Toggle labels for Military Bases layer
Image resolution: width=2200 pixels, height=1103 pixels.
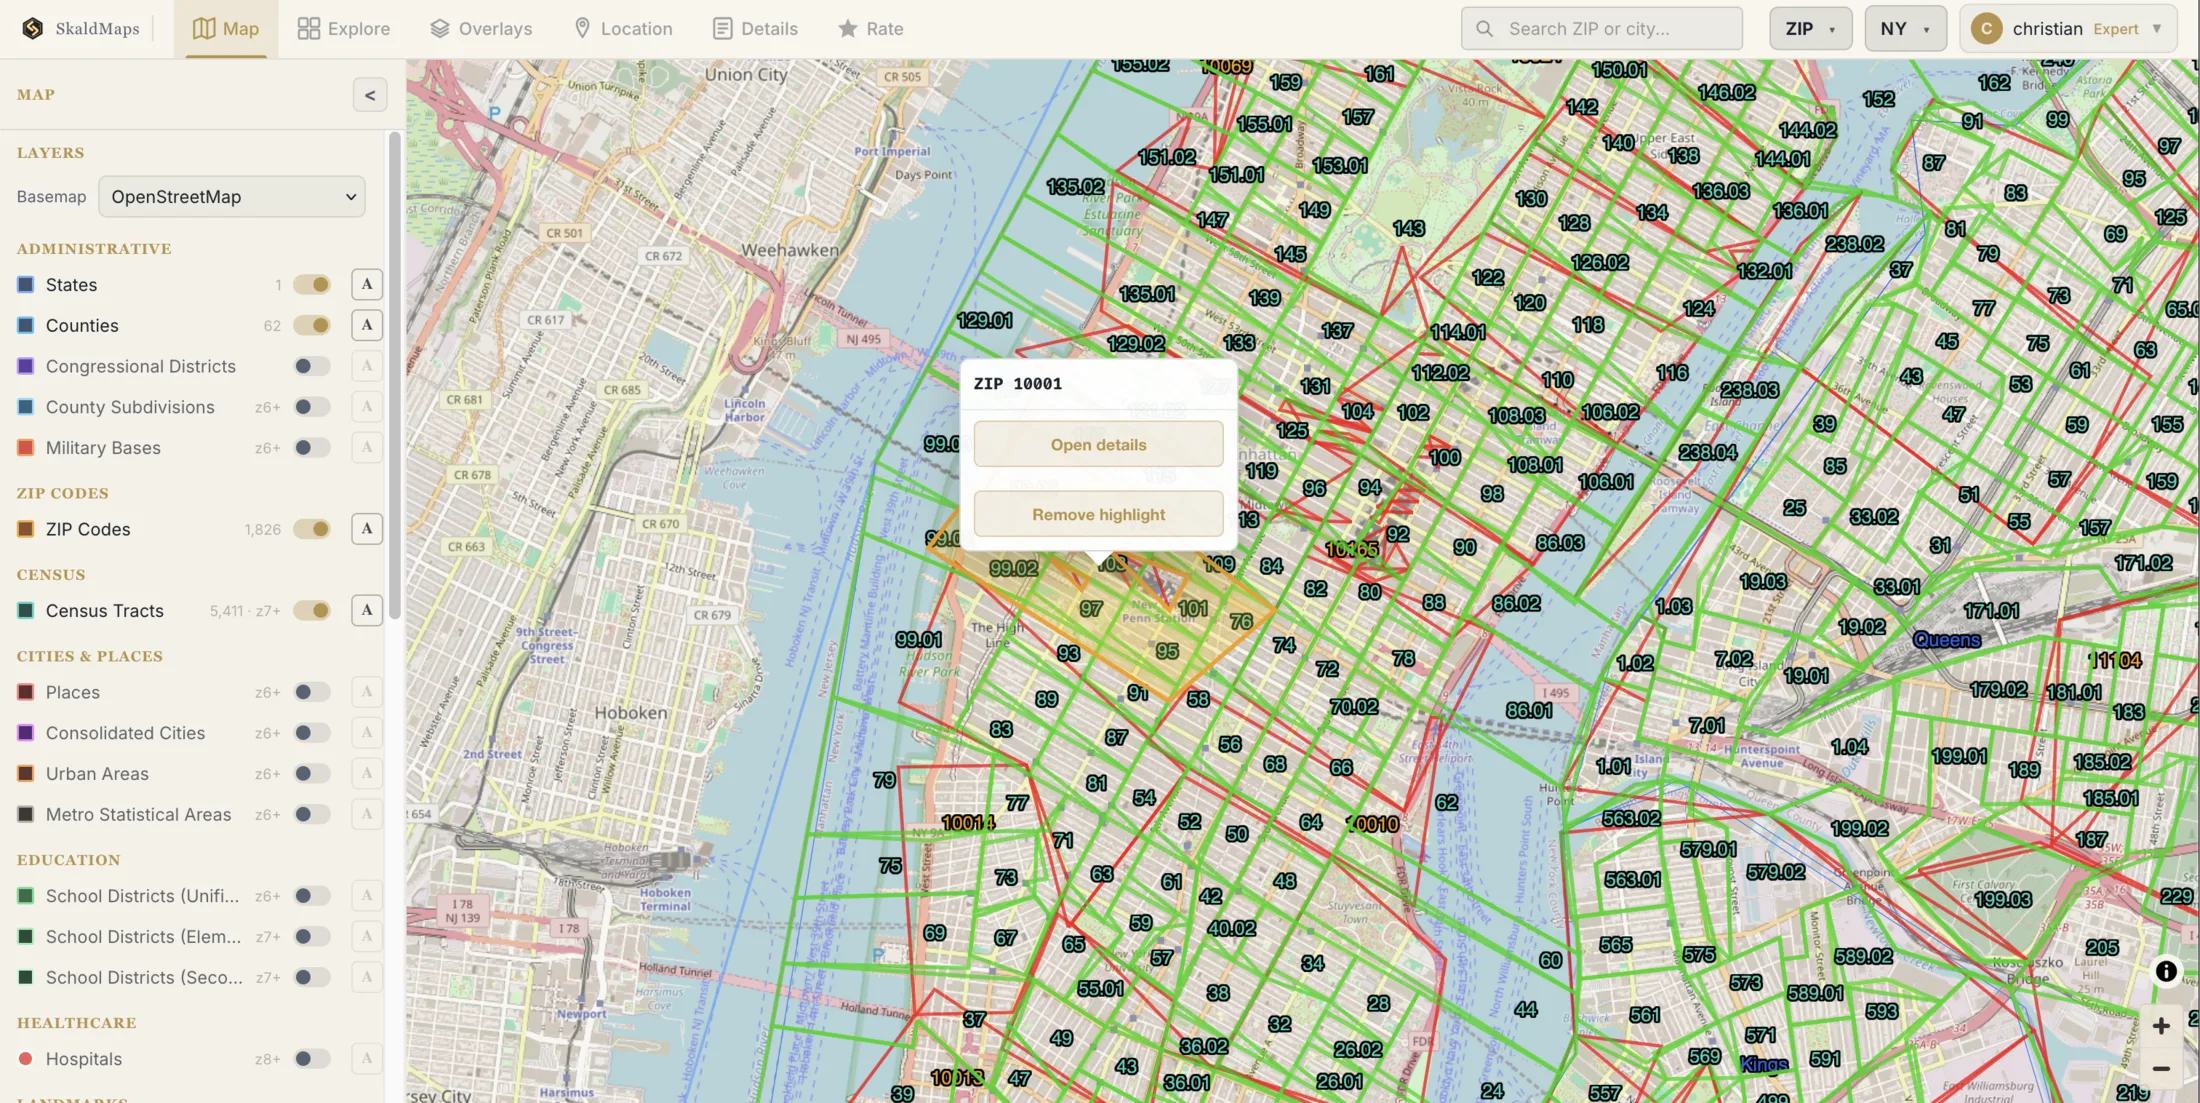(x=367, y=447)
